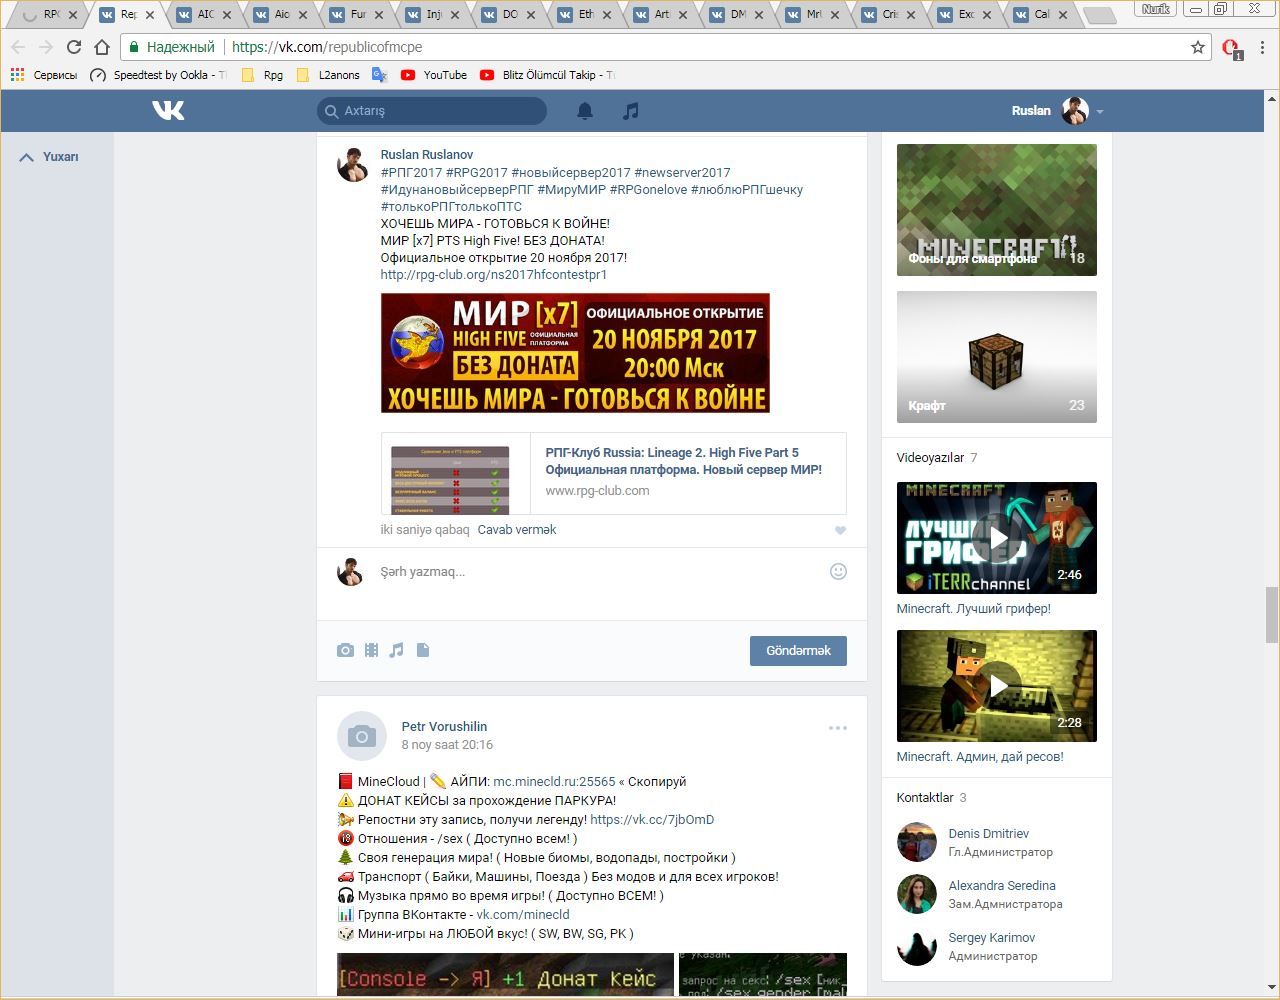This screenshot has width=1280, height=1000.
Task: Open Chrome three-dot menu
Action: 1263,47
